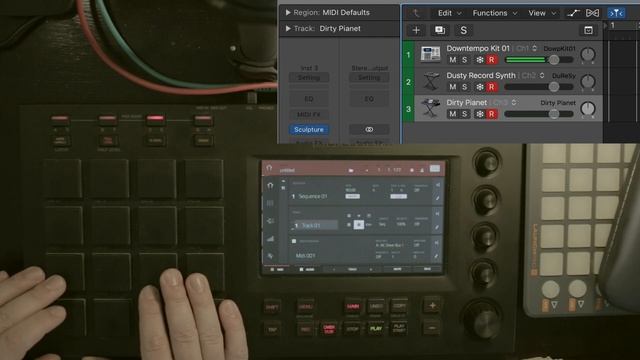
Task: Open the Inst 3 Setting button
Action: tap(309, 78)
